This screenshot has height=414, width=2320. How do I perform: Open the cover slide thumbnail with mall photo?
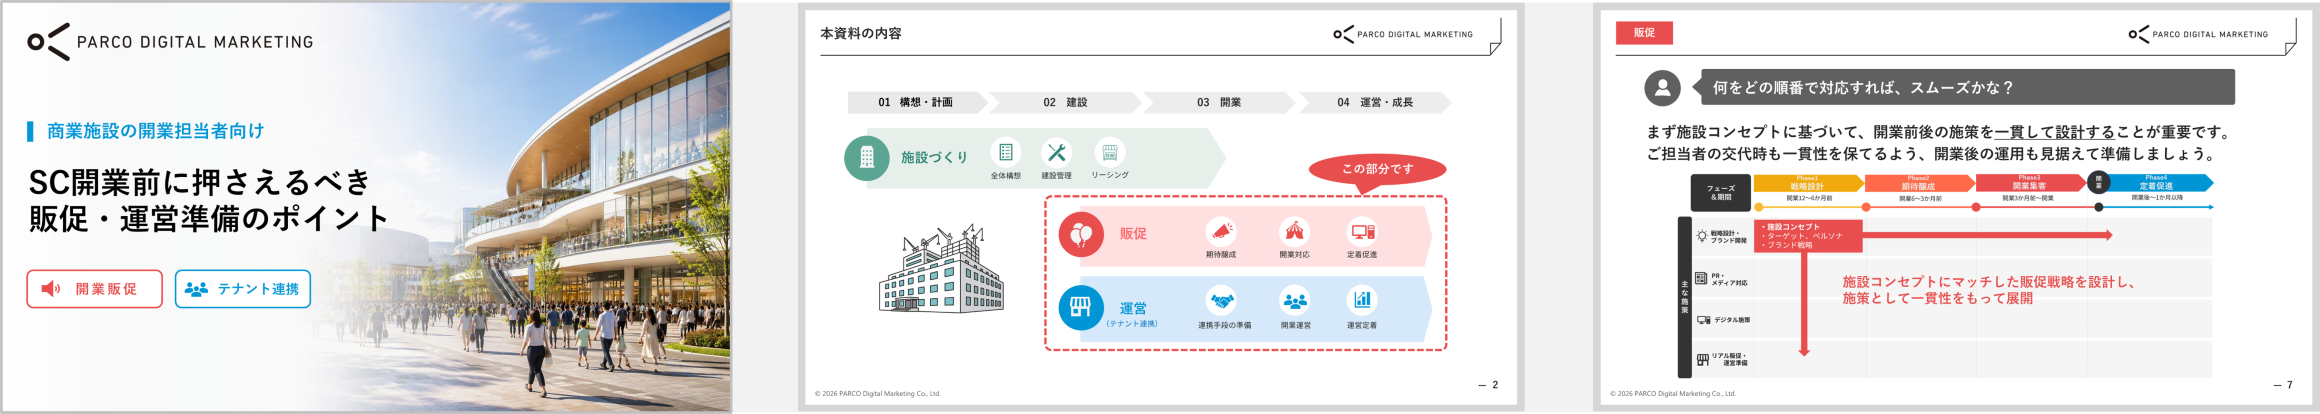click(366, 207)
